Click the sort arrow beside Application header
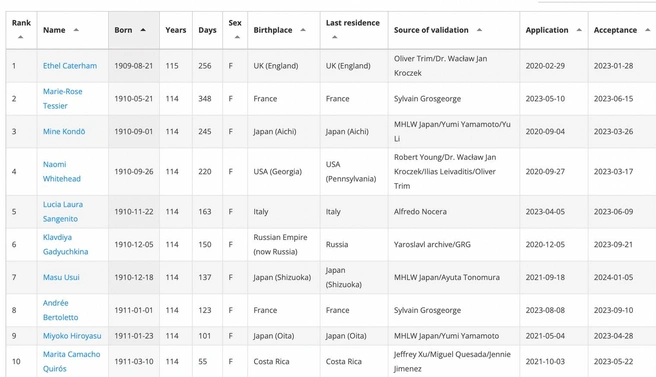 click(x=579, y=30)
